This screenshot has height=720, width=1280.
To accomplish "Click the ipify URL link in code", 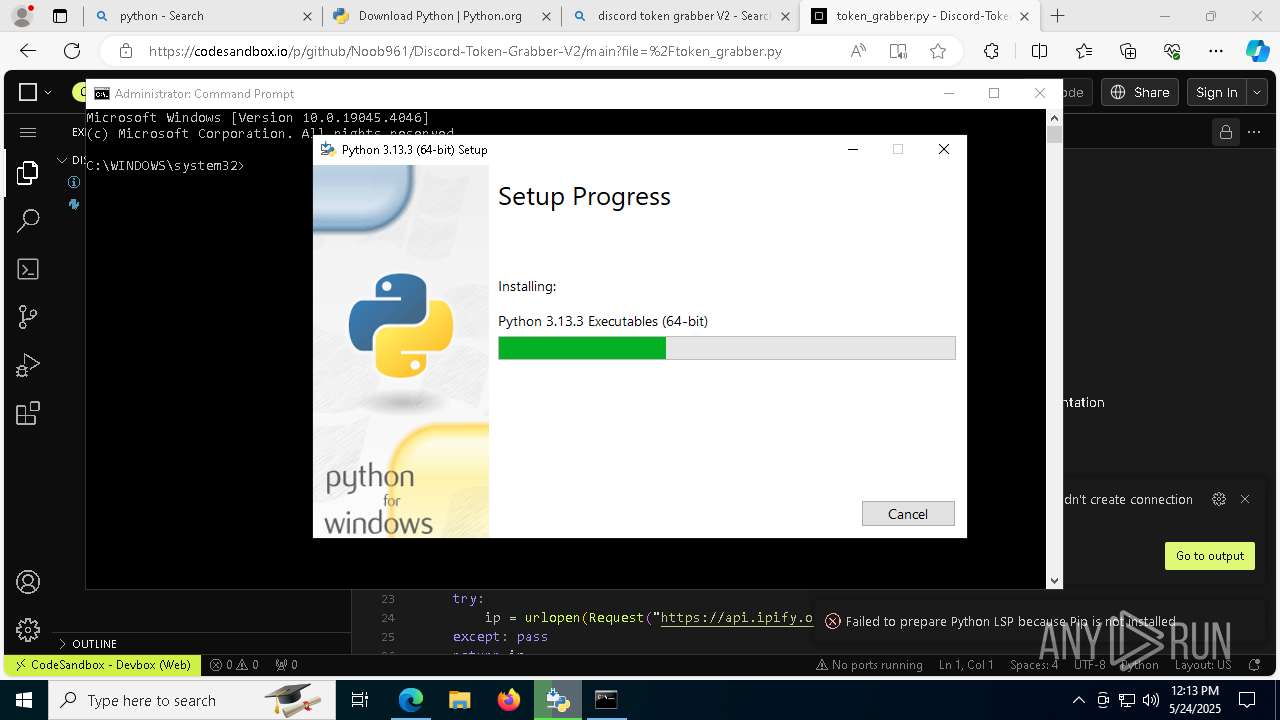I will 737,617.
